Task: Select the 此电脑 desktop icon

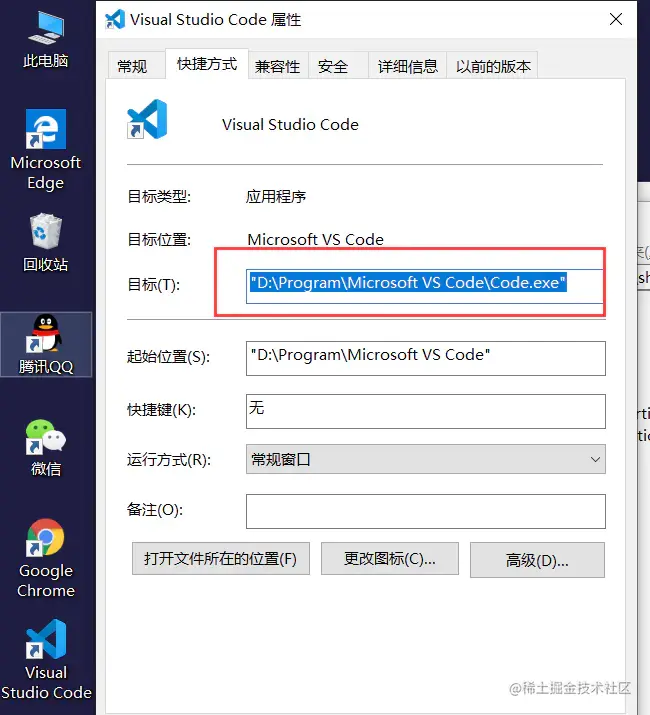Action: [46, 40]
